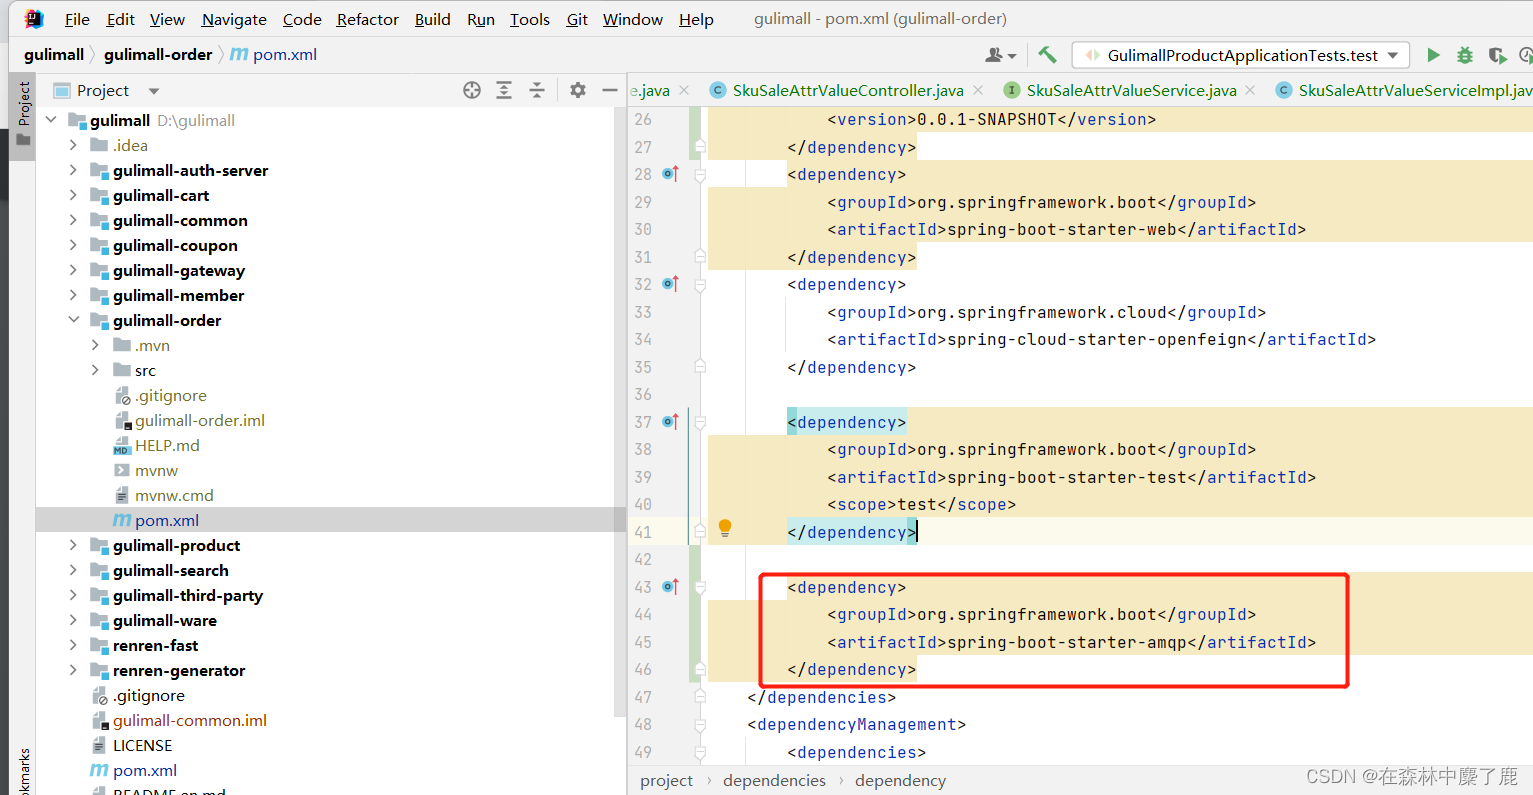
Task: Open the Navigate menu
Action: [x=234, y=19]
